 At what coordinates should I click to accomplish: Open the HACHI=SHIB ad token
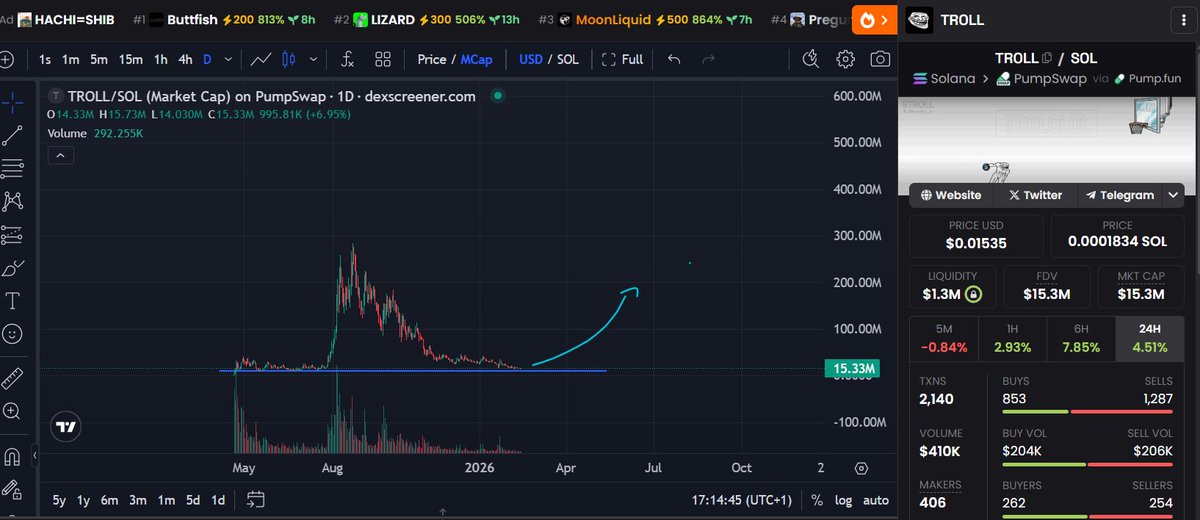(x=58, y=20)
